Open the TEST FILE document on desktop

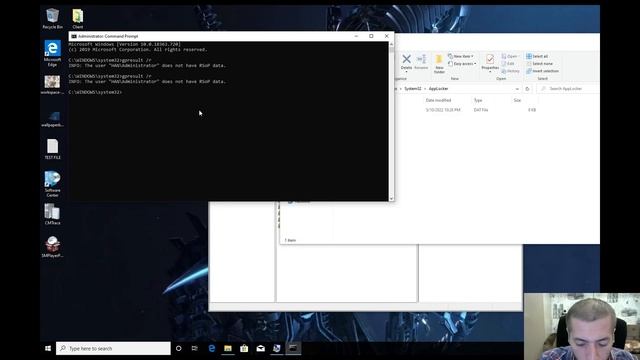click(52, 149)
